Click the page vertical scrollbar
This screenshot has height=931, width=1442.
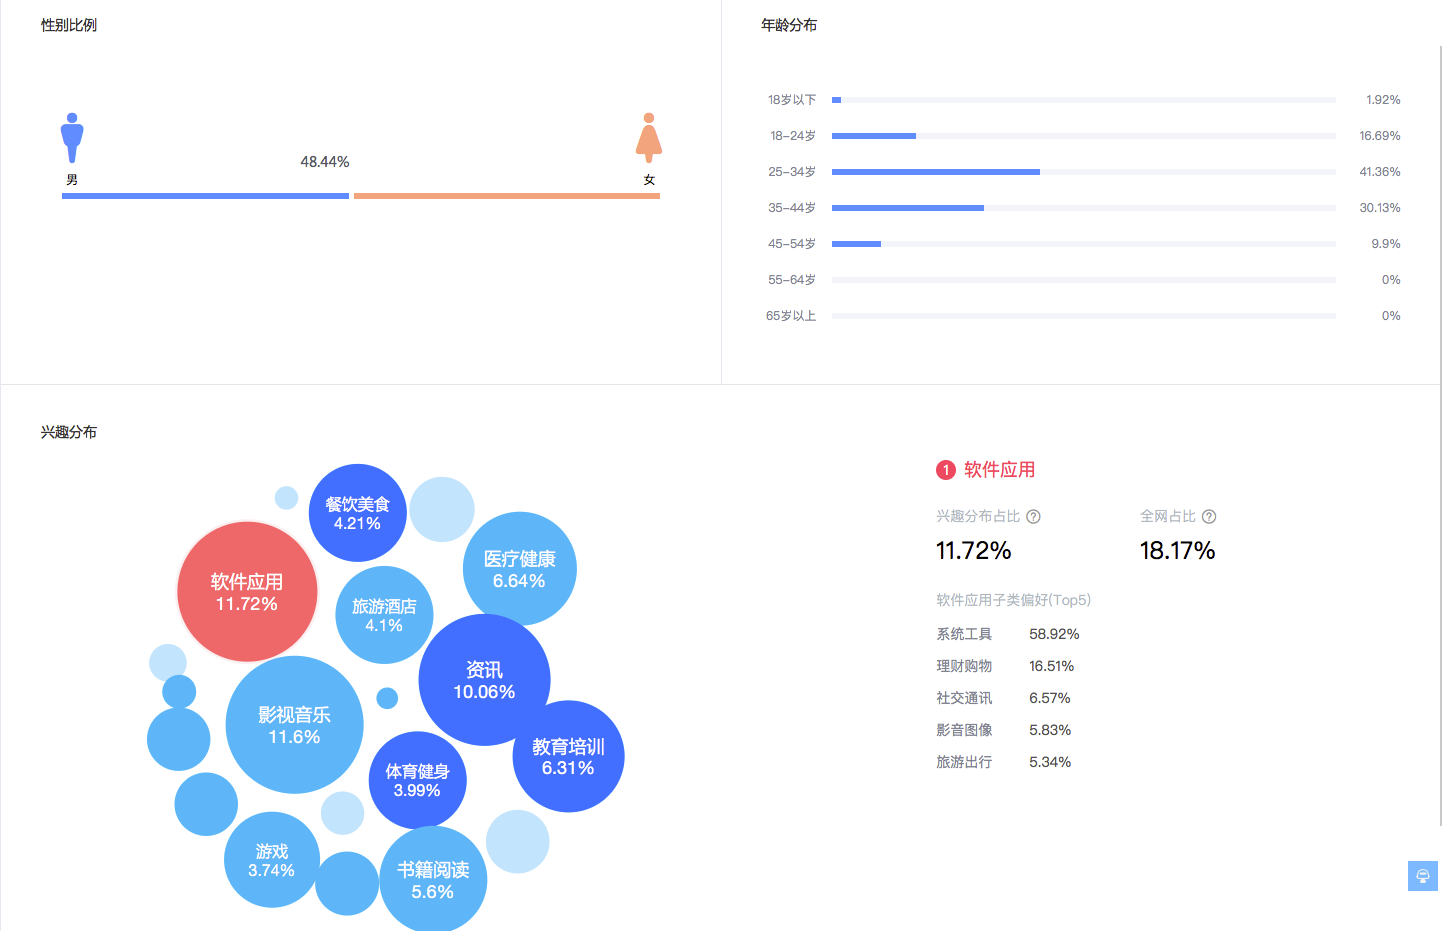tap(1440, 436)
